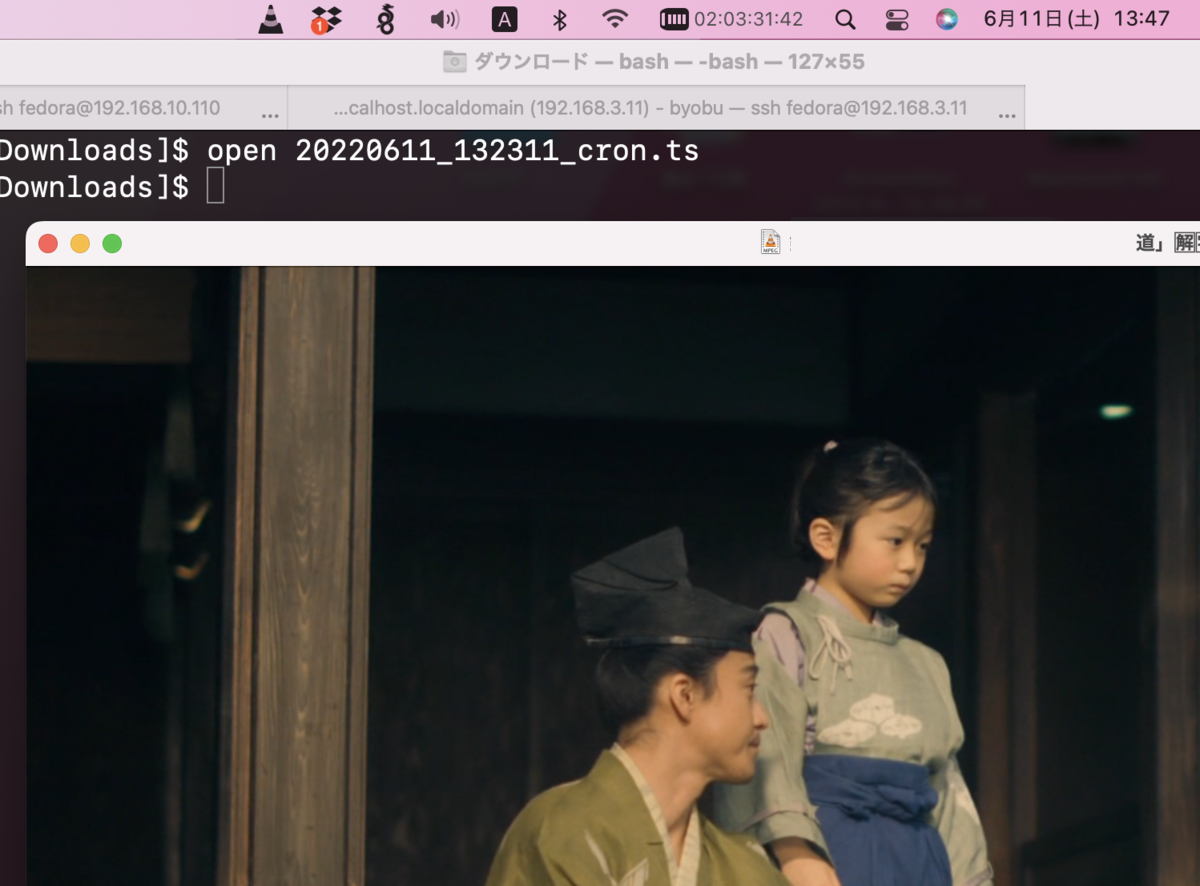Open the volume slider from the menu bar
Viewport: 1200px width, 886px height.
point(443,18)
